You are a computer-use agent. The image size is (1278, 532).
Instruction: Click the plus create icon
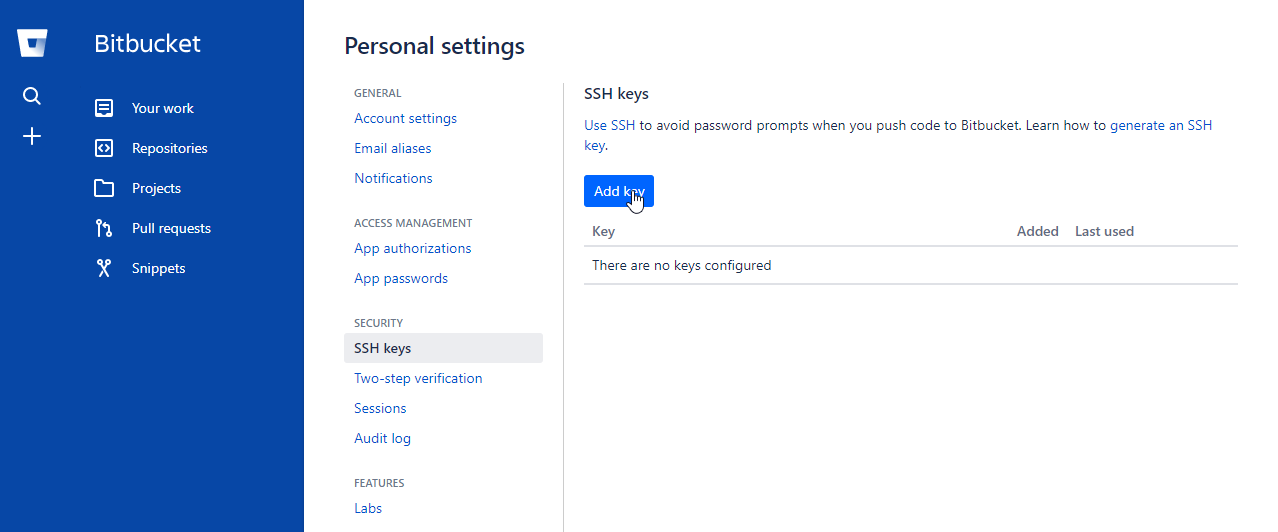pyautogui.click(x=32, y=136)
